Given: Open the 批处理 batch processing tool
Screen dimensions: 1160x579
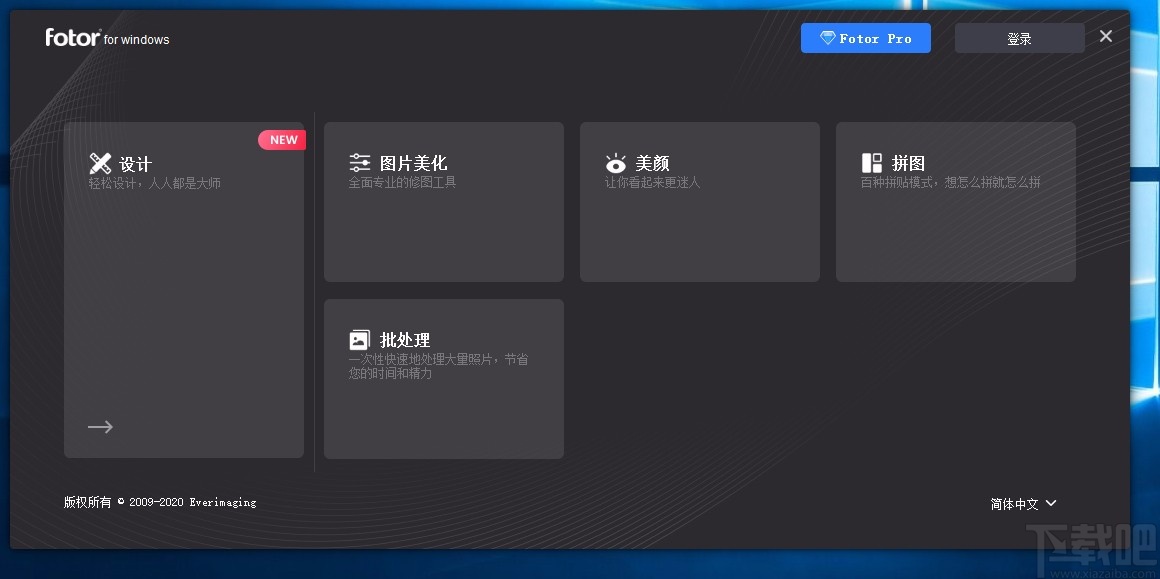Looking at the screenshot, I should [x=443, y=378].
